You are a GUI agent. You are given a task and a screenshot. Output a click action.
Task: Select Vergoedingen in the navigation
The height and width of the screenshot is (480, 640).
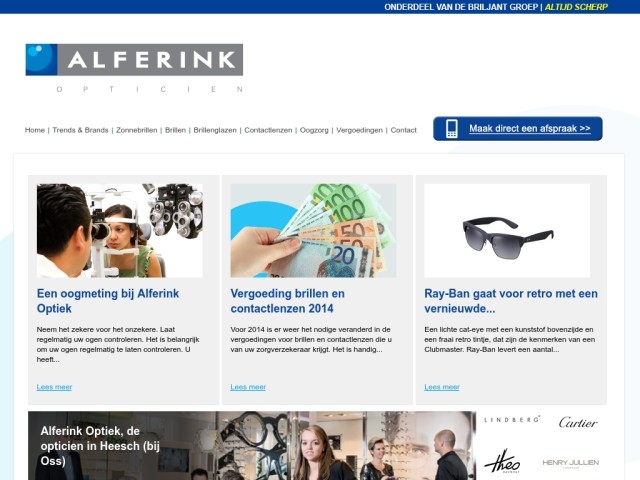360,130
